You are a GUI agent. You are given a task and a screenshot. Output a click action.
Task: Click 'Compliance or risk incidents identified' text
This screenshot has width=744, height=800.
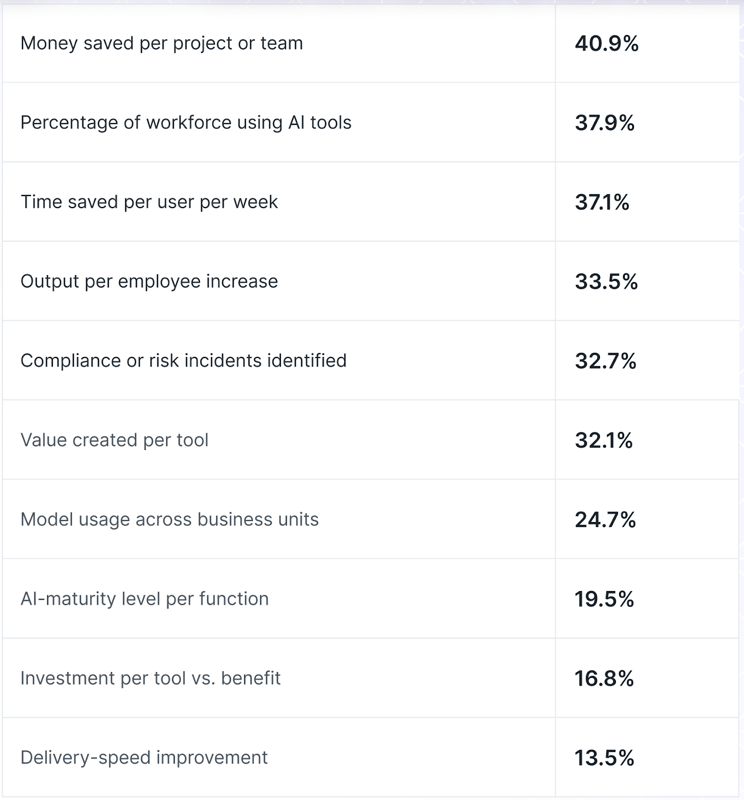183,361
